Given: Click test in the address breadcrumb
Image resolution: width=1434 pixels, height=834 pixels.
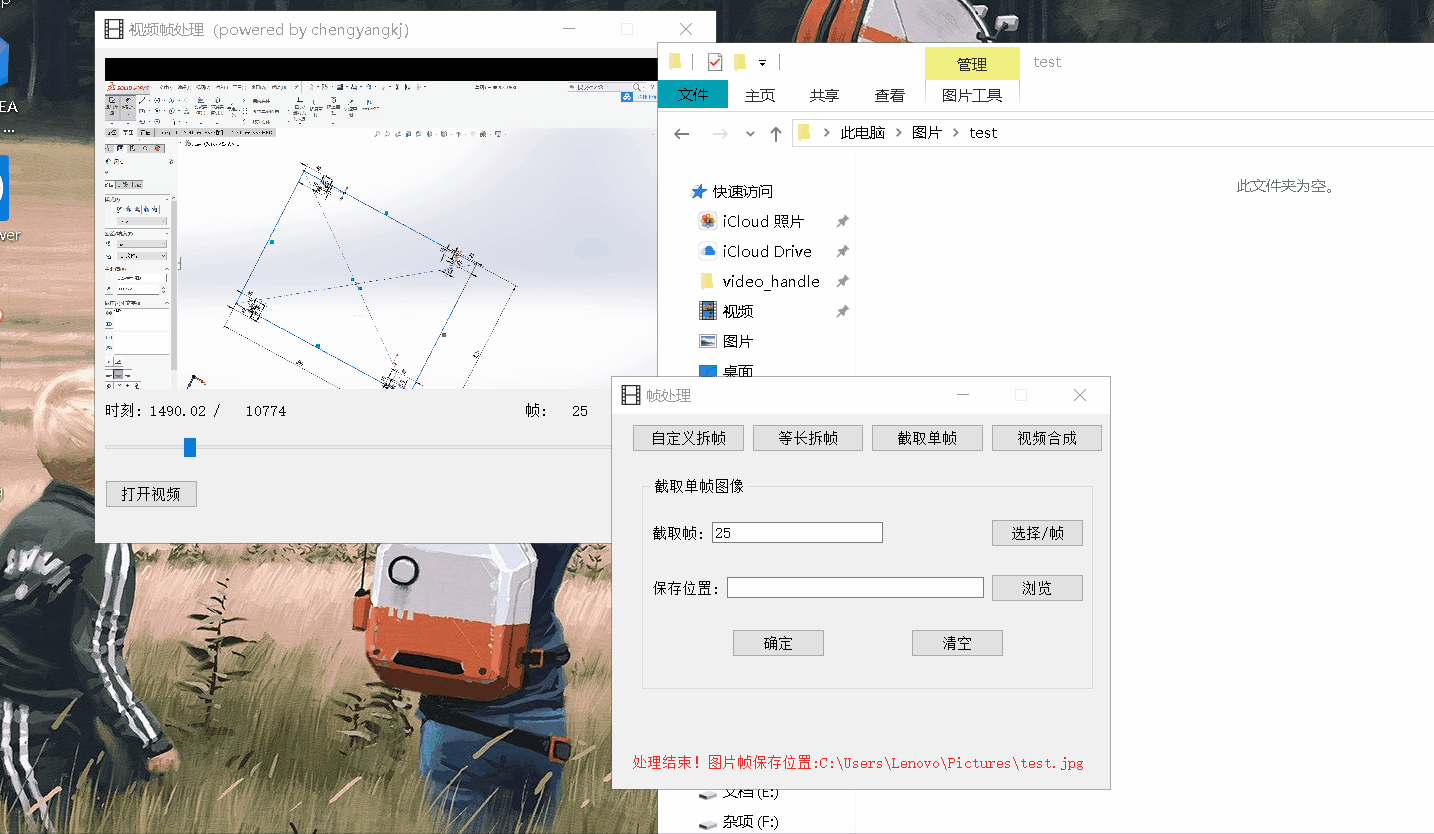Looking at the screenshot, I should coord(983,133).
